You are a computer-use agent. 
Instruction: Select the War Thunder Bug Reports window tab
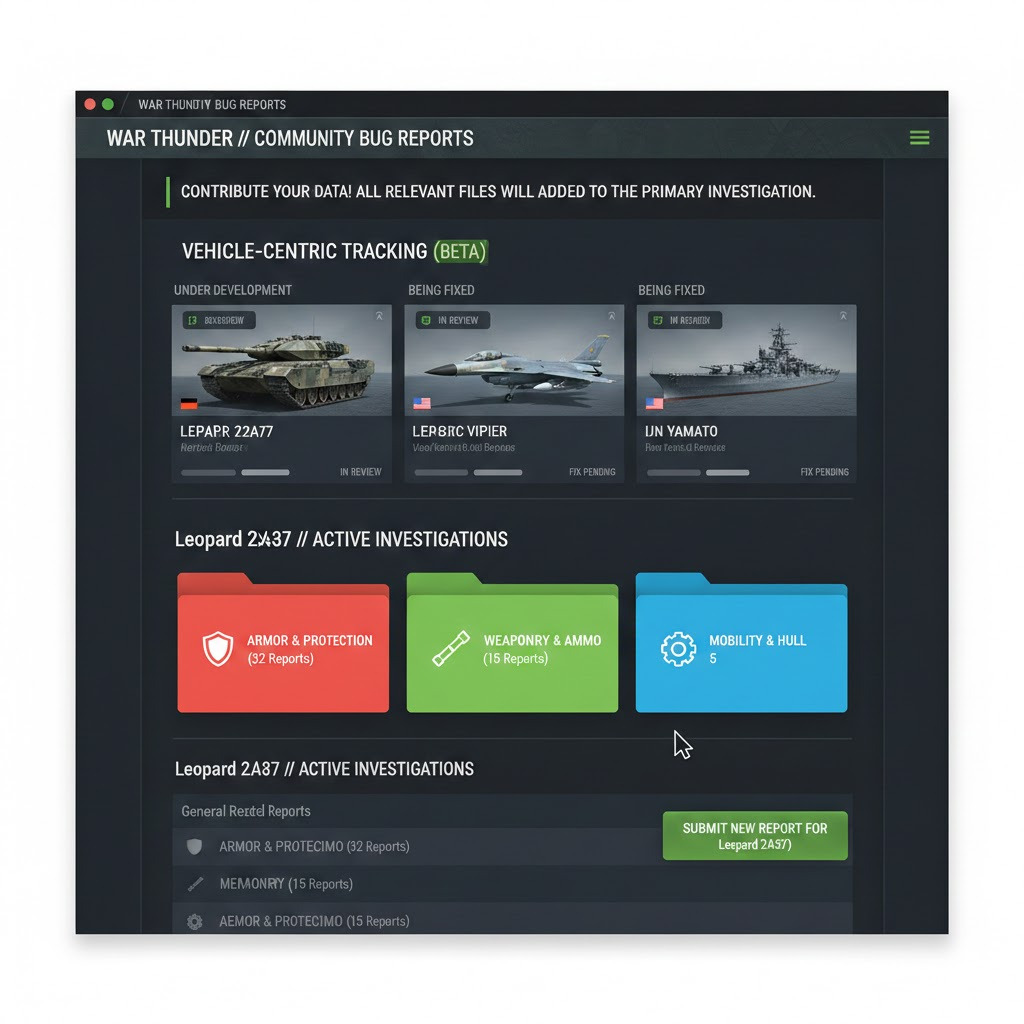pyautogui.click(x=211, y=104)
